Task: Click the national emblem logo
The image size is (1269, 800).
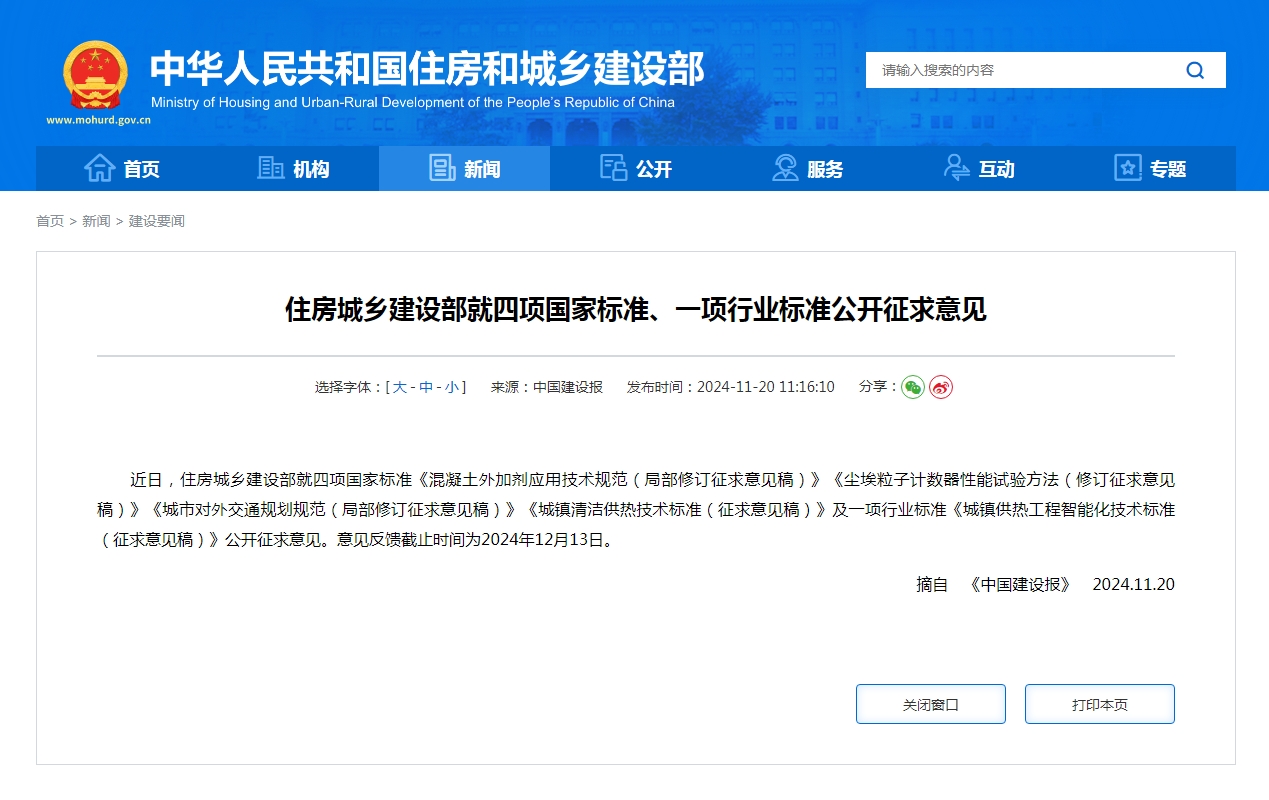Action: tap(94, 72)
